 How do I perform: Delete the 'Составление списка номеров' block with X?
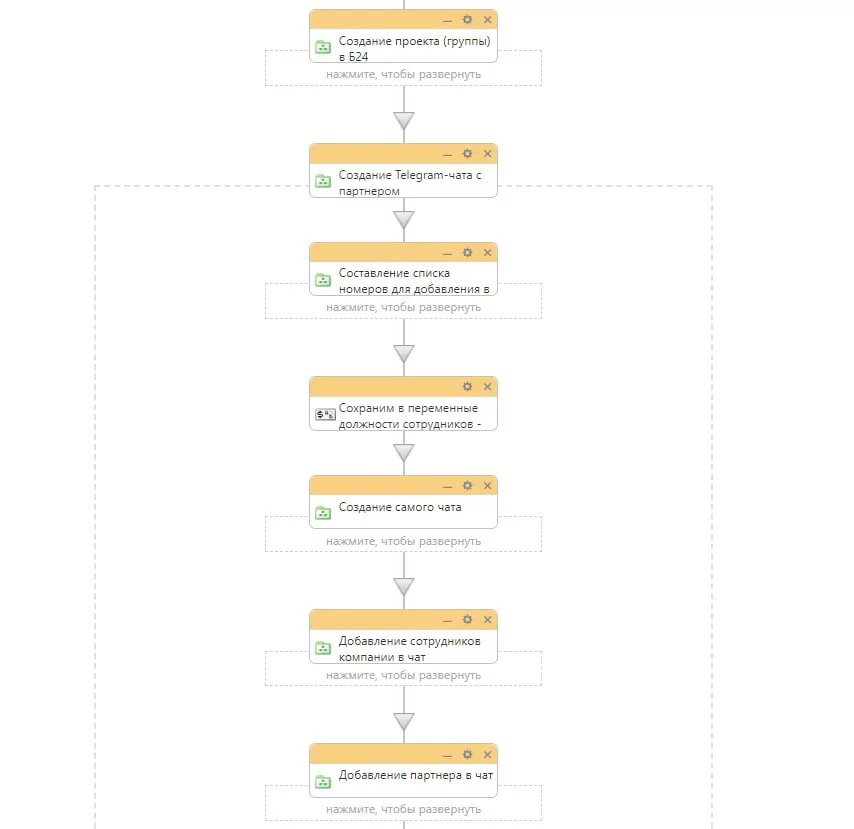tap(487, 253)
